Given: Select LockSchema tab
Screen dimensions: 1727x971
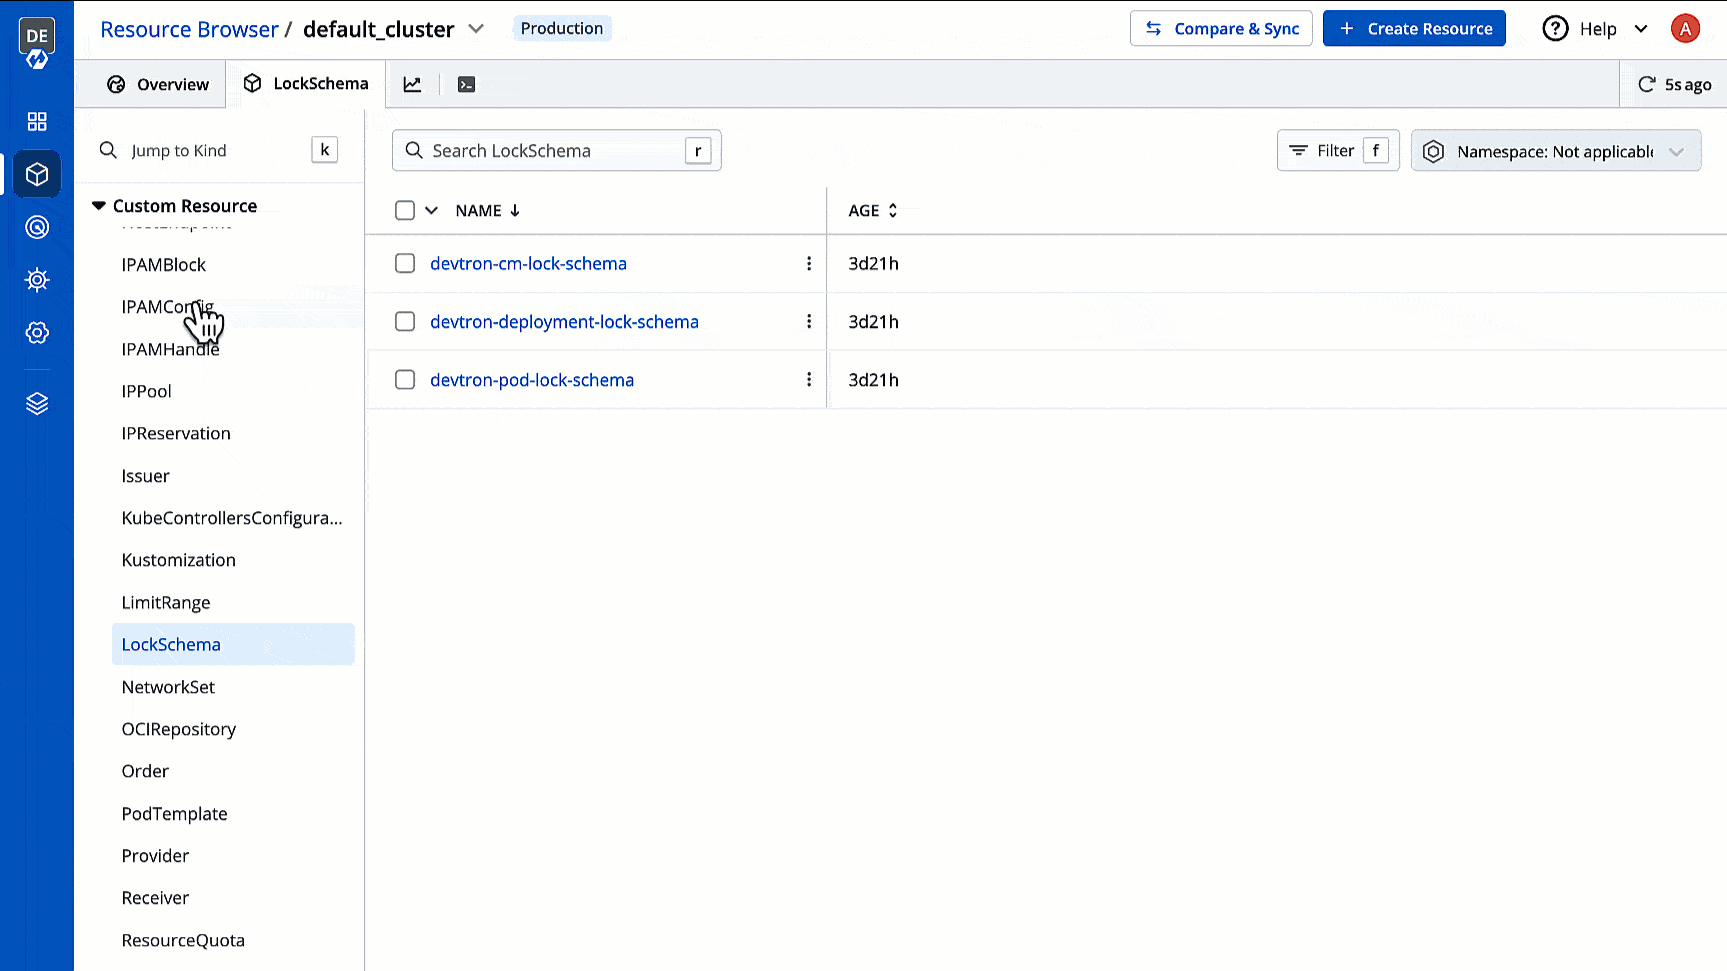Looking at the screenshot, I should pos(307,83).
